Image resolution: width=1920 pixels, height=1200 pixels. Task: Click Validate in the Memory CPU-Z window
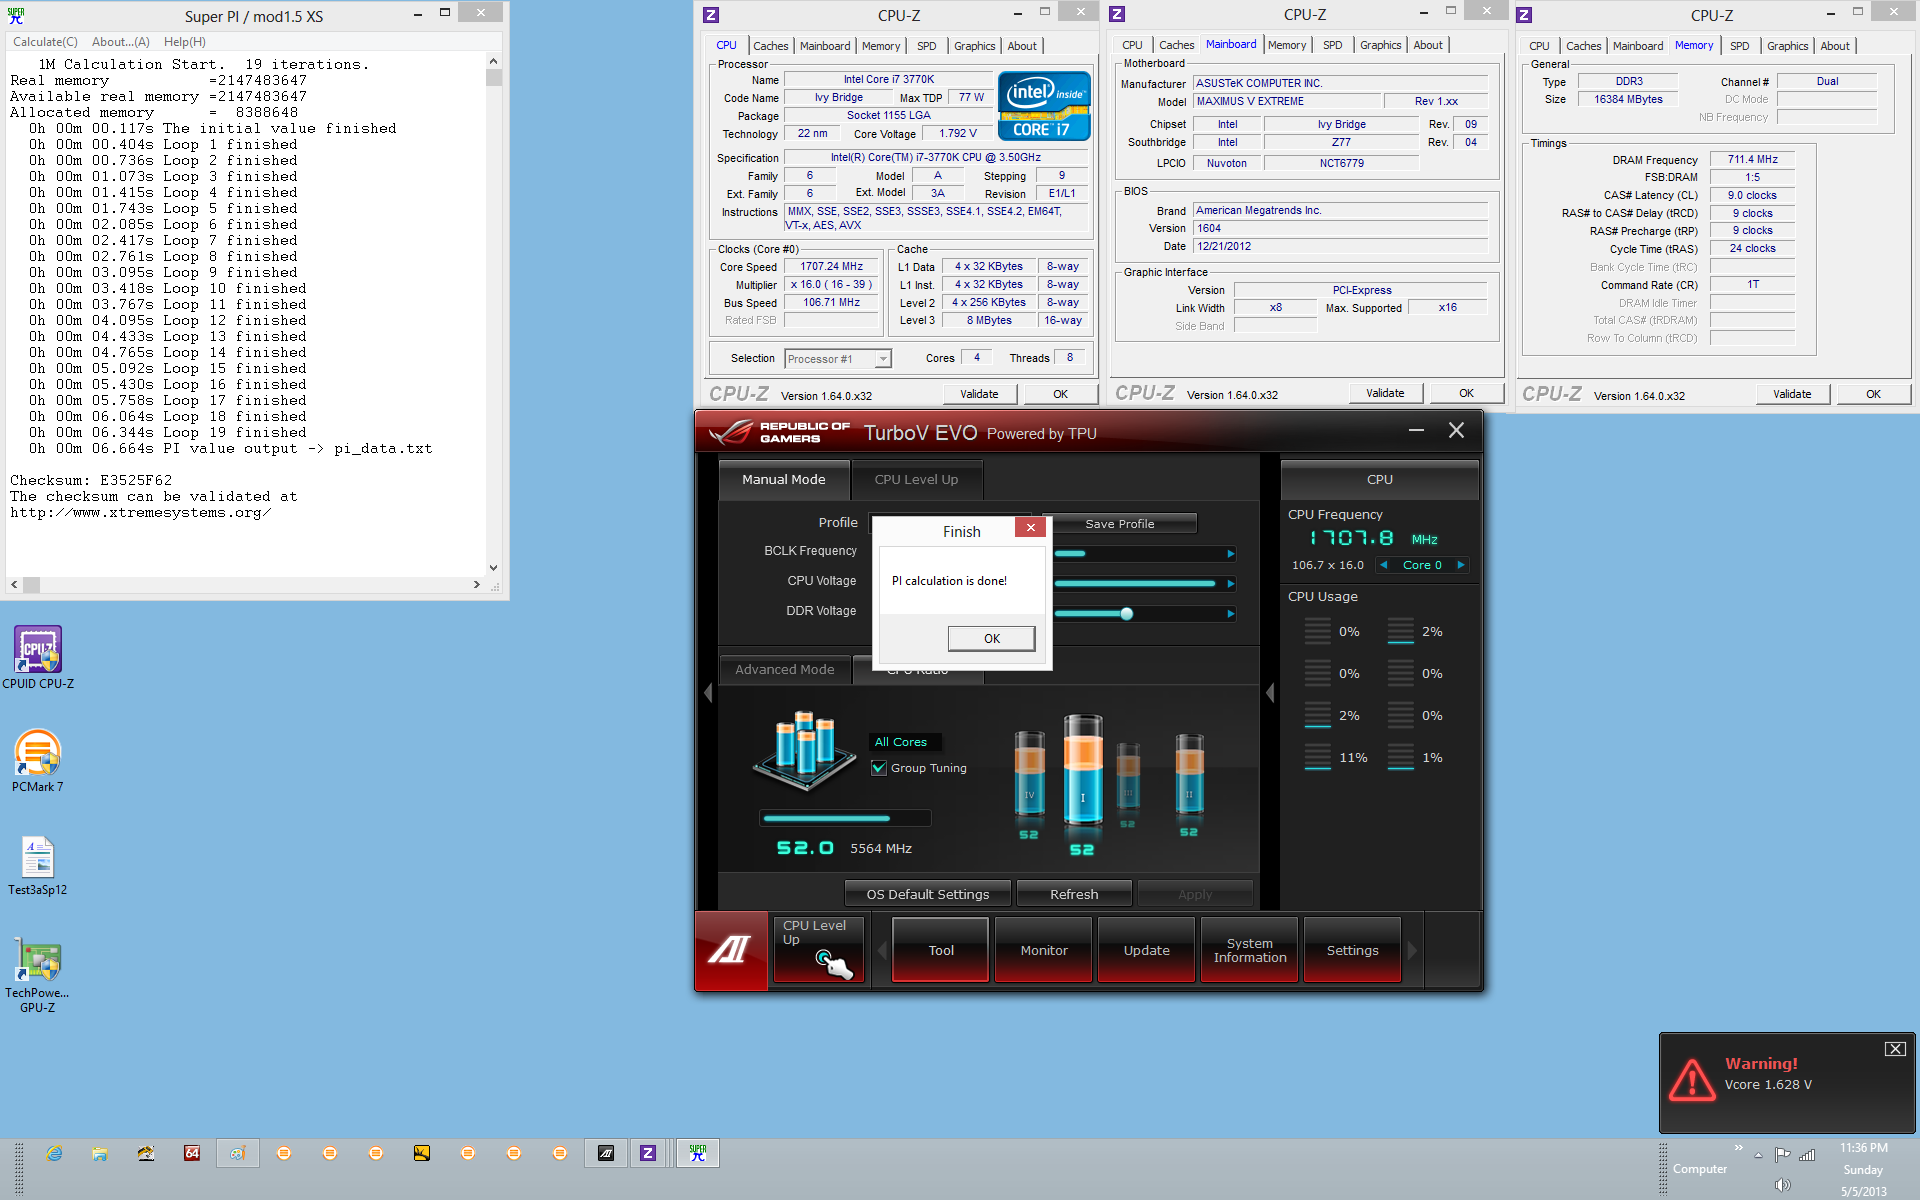[x=1792, y=394]
